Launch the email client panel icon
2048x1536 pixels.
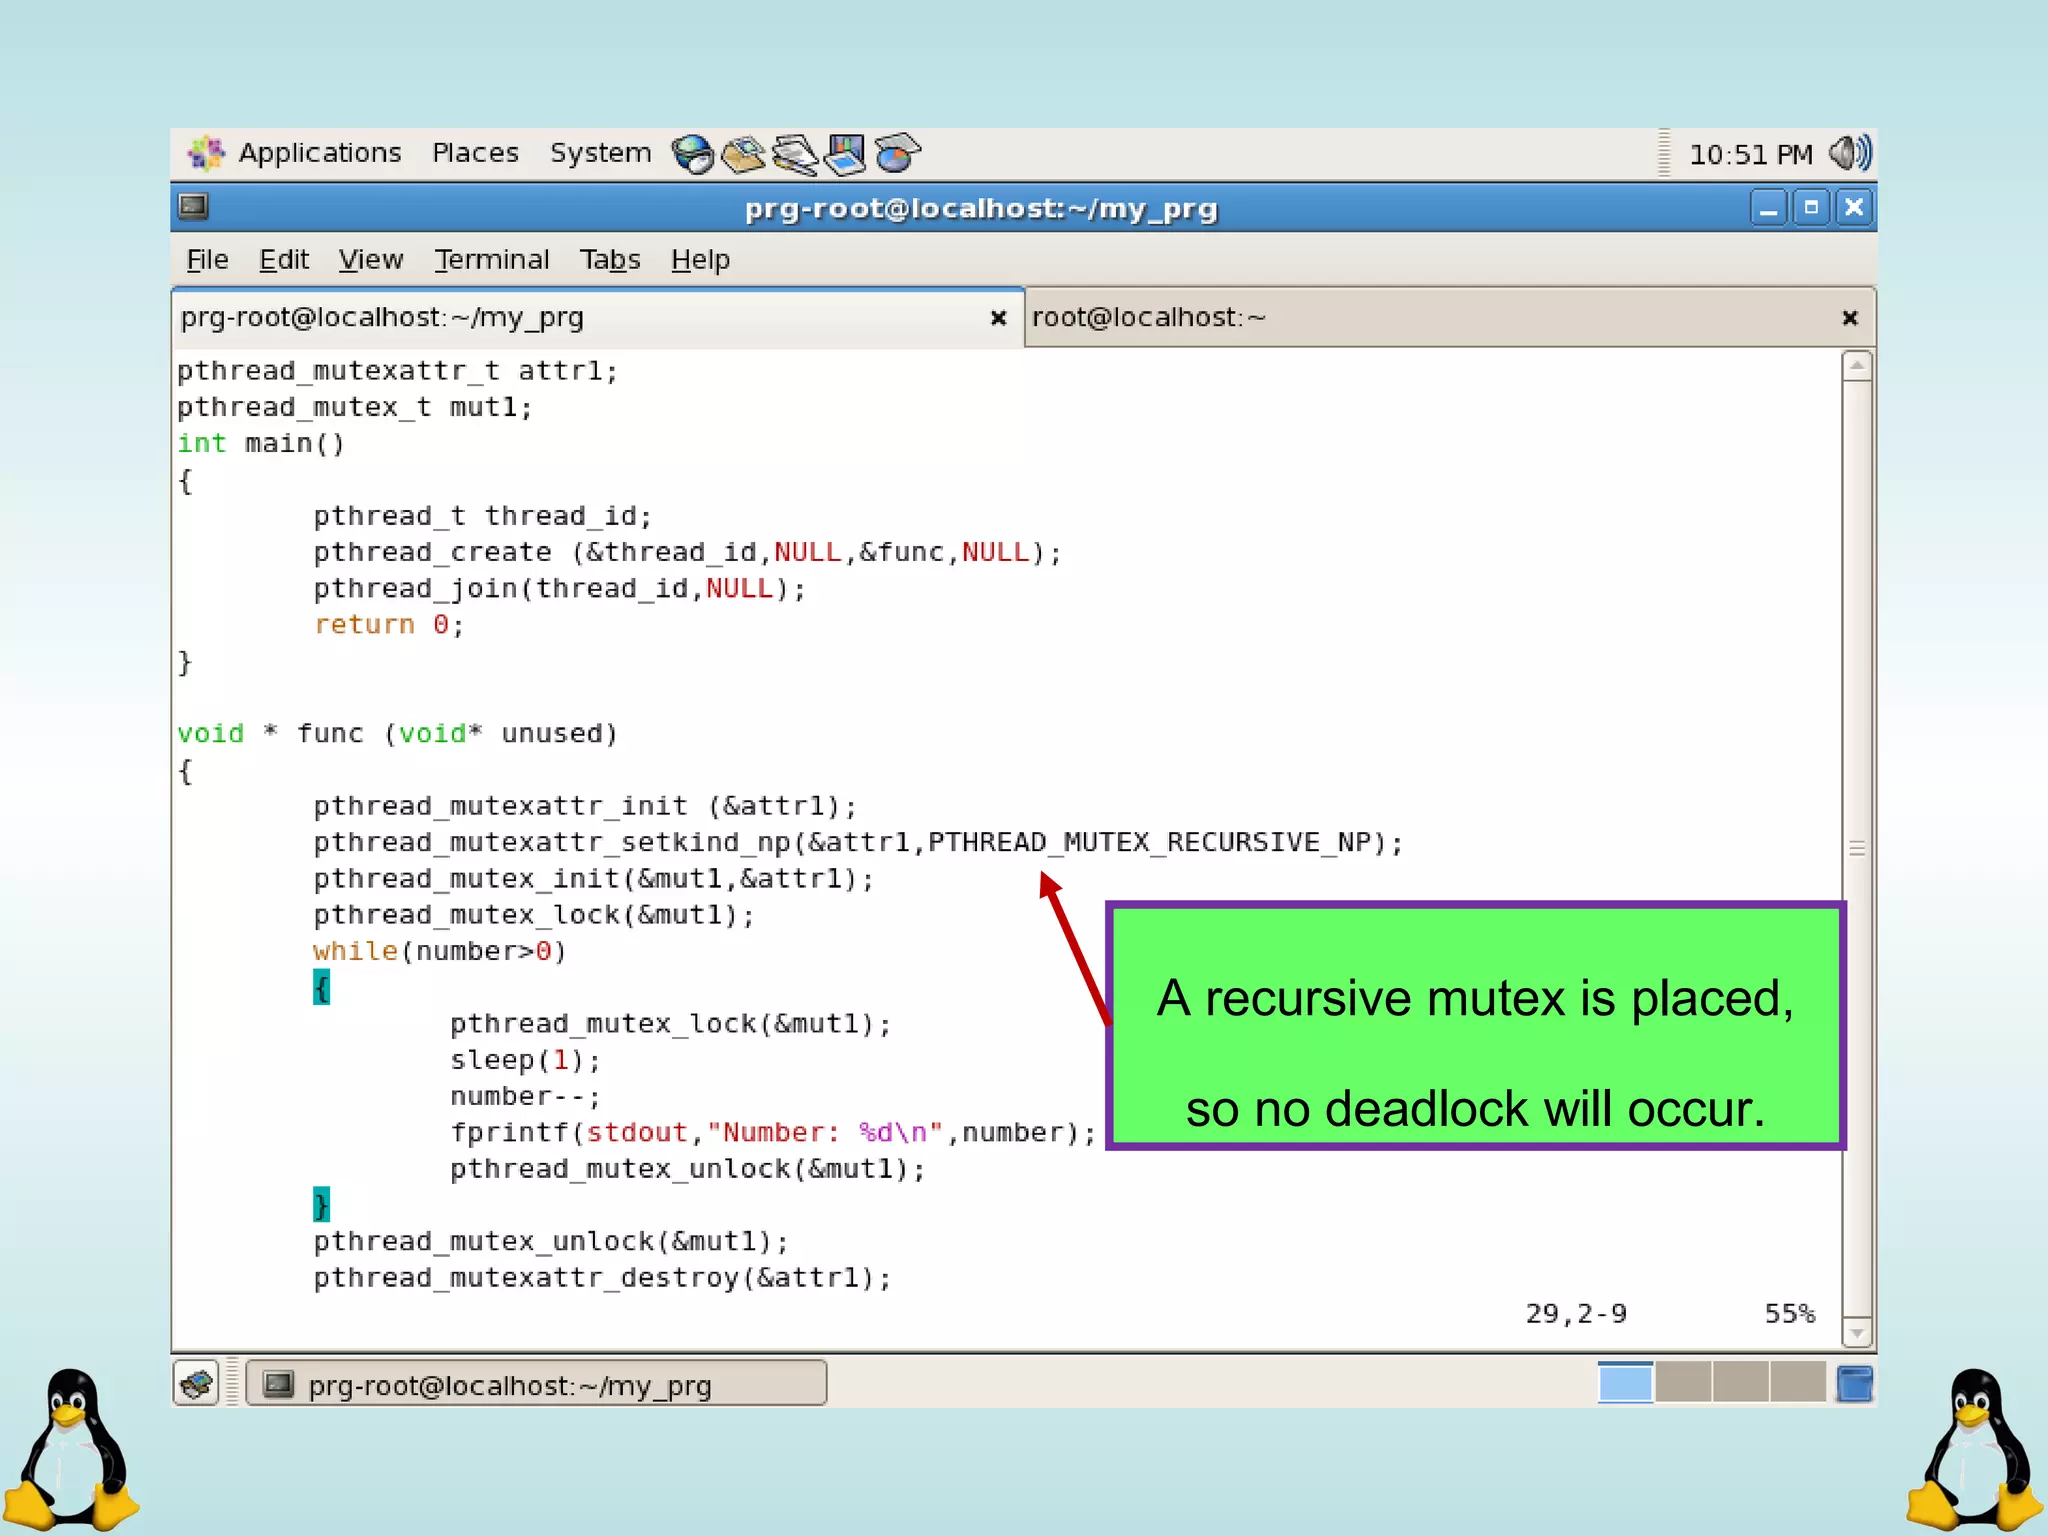(x=744, y=154)
